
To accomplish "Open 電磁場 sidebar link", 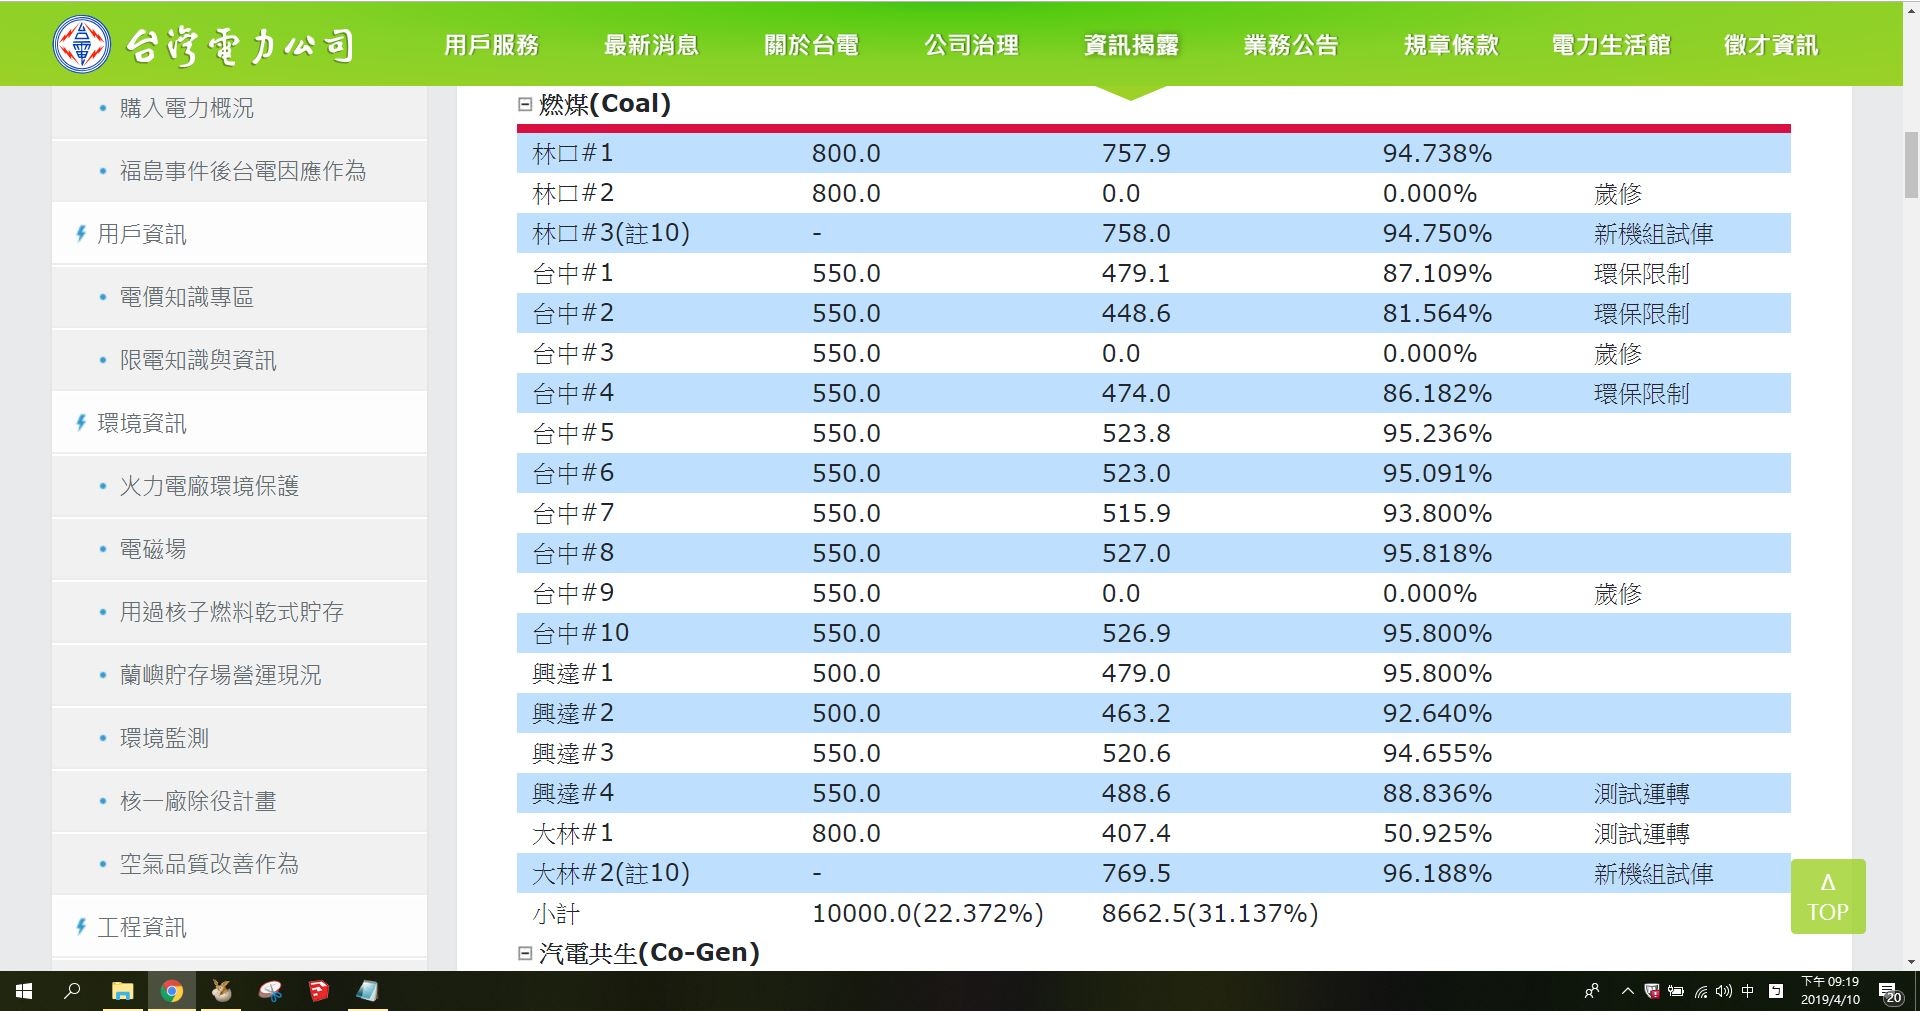I will pyautogui.click(x=153, y=549).
